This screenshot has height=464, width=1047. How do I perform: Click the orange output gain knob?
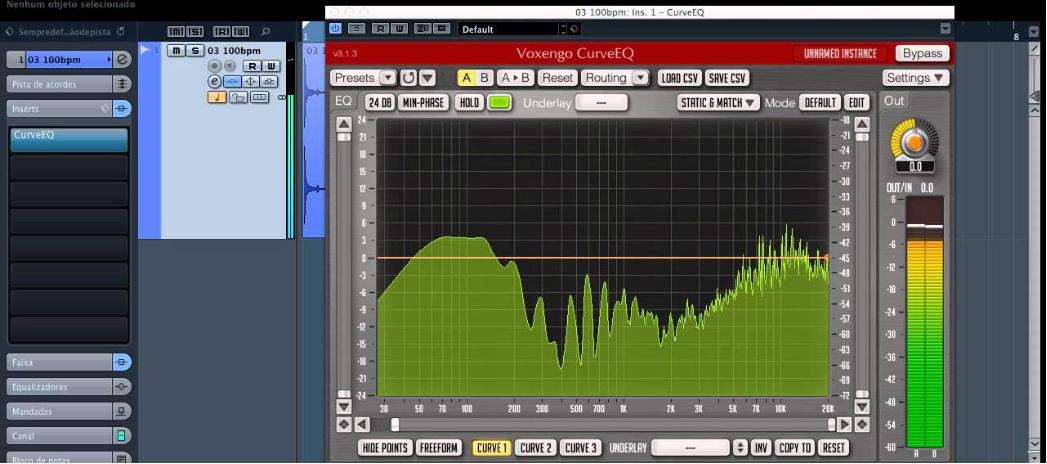point(914,142)
